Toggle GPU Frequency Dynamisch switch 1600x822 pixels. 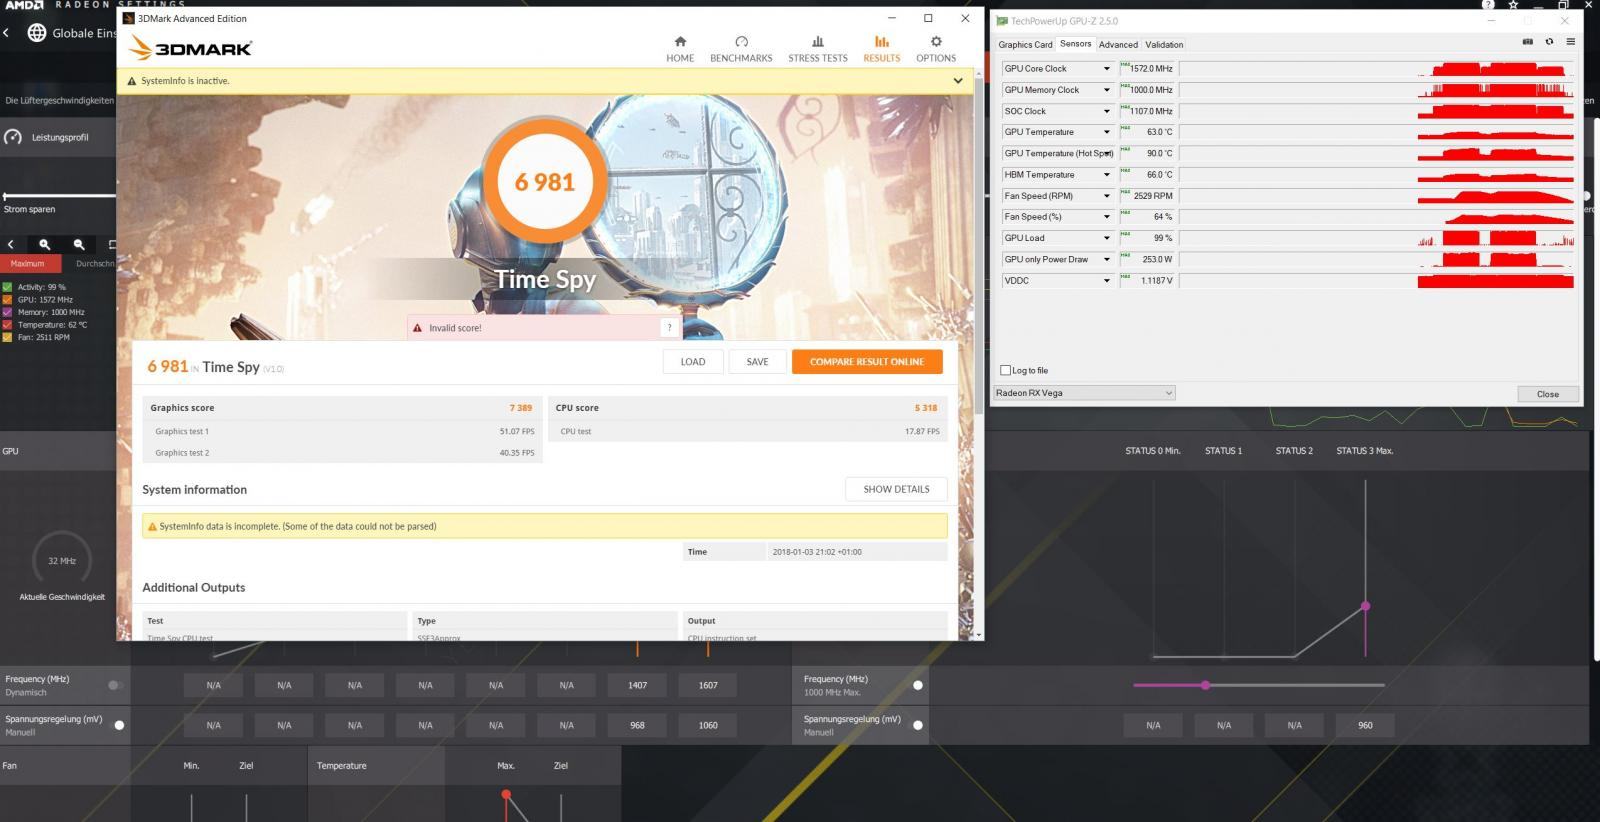tap(115, 685)
